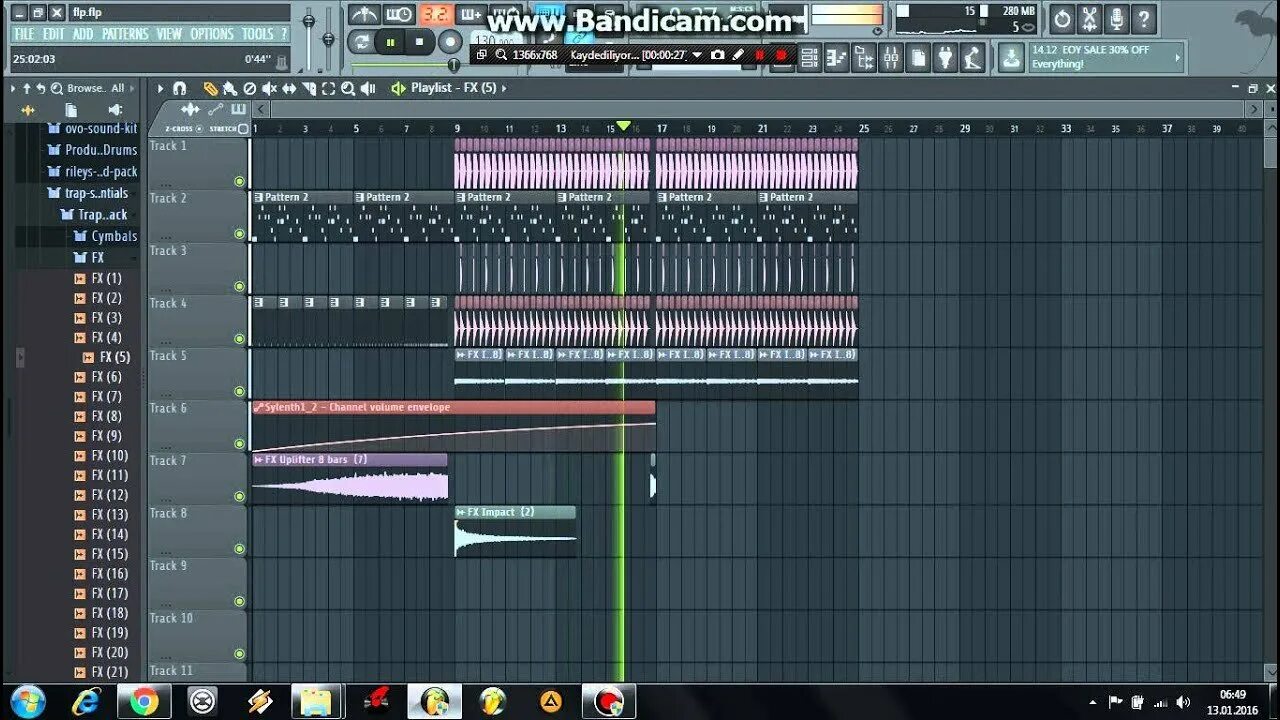Select the Delete tool in playlist toolbar
This screenshot has width=1280, height=720.
pos(250,88)
